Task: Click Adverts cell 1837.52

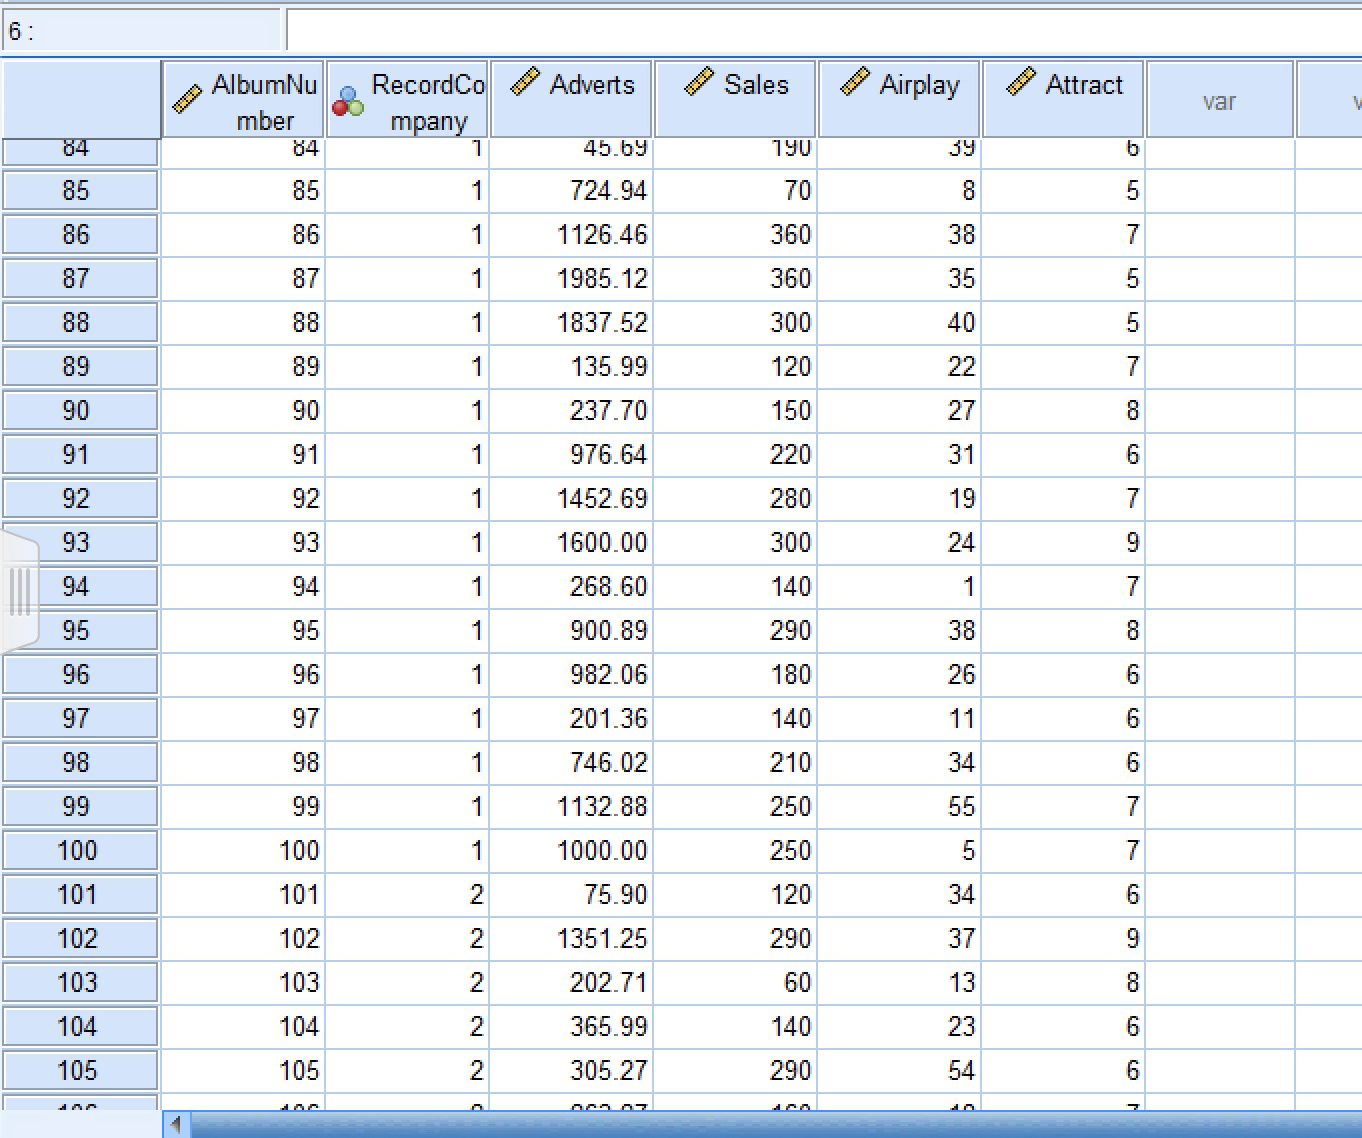Action: click(x=571, y=322)
